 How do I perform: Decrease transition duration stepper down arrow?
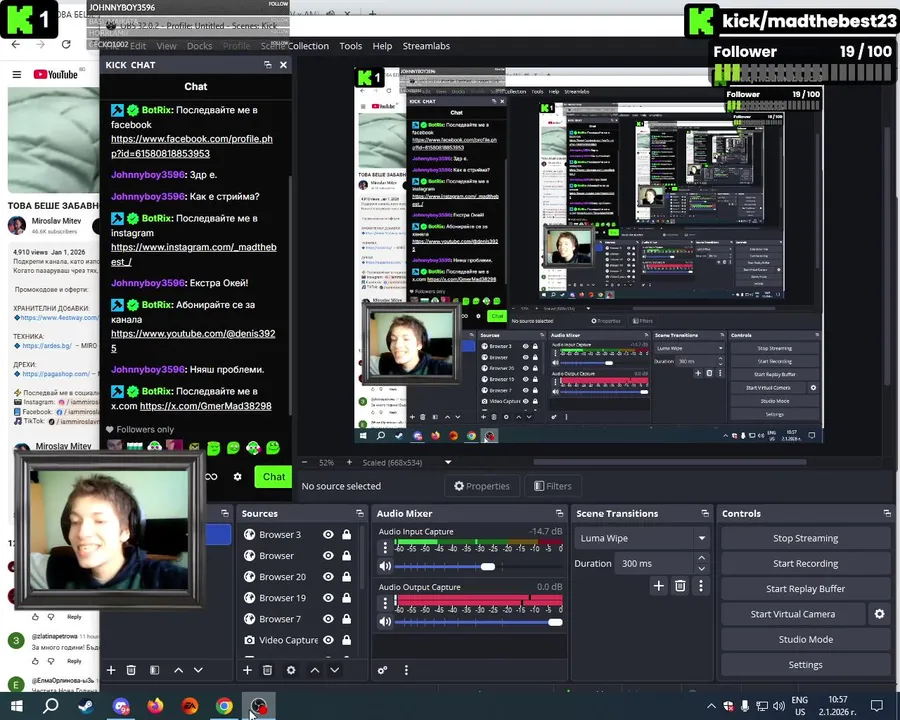coord(701,569)
